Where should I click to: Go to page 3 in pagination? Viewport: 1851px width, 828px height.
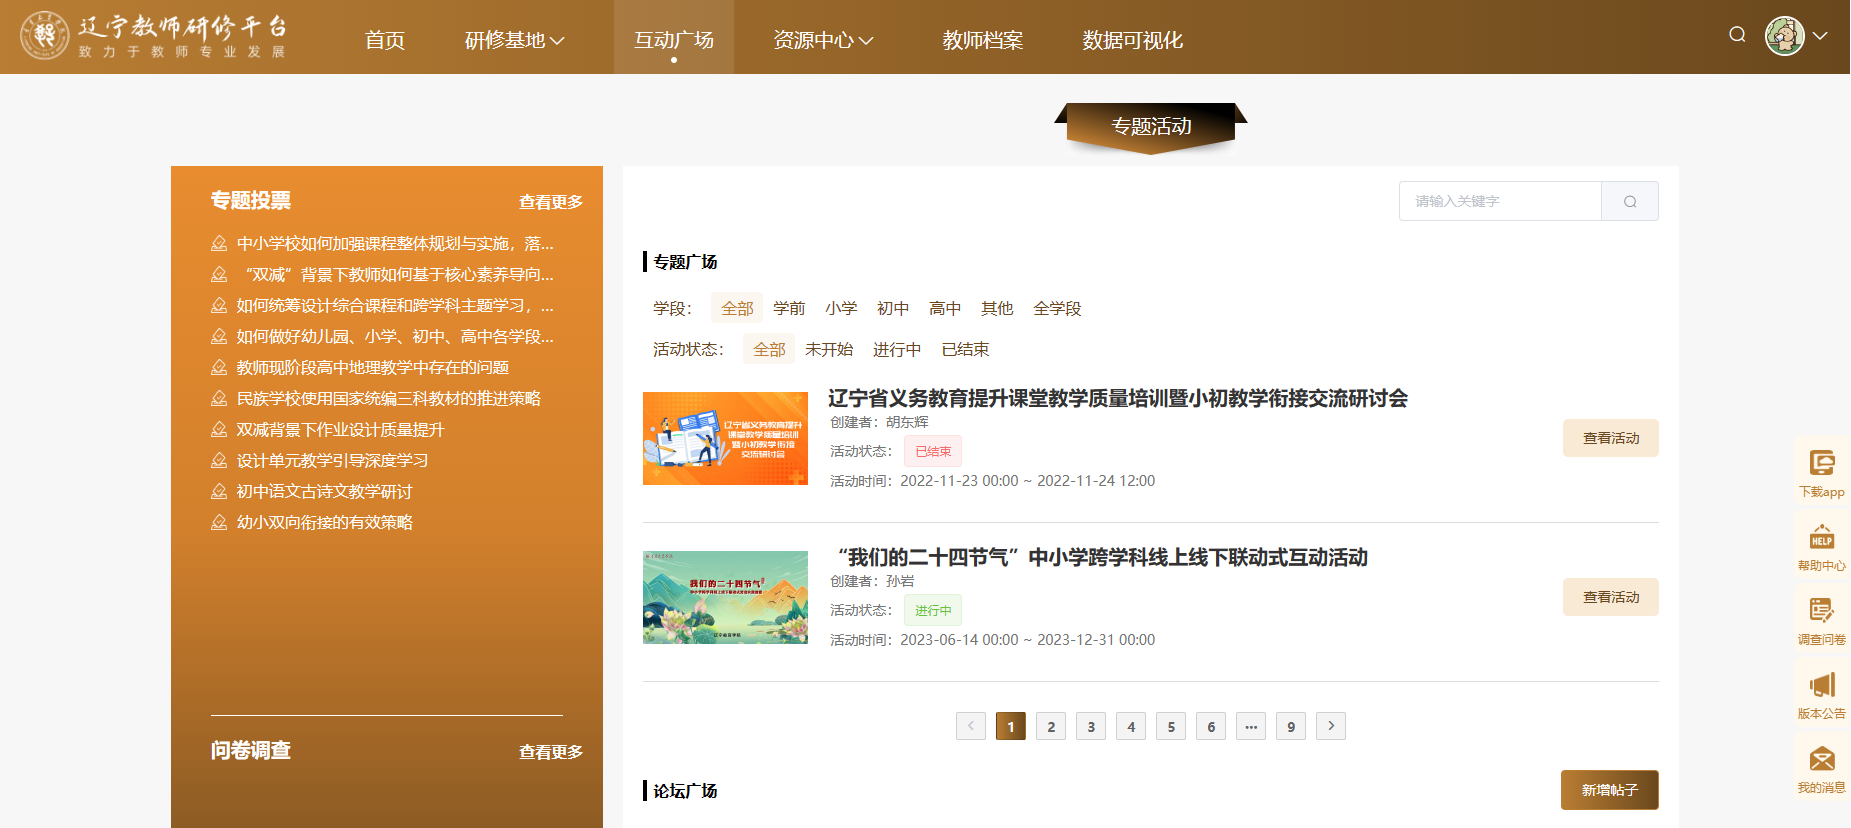pyautogui.click(x=1091, y=726)
